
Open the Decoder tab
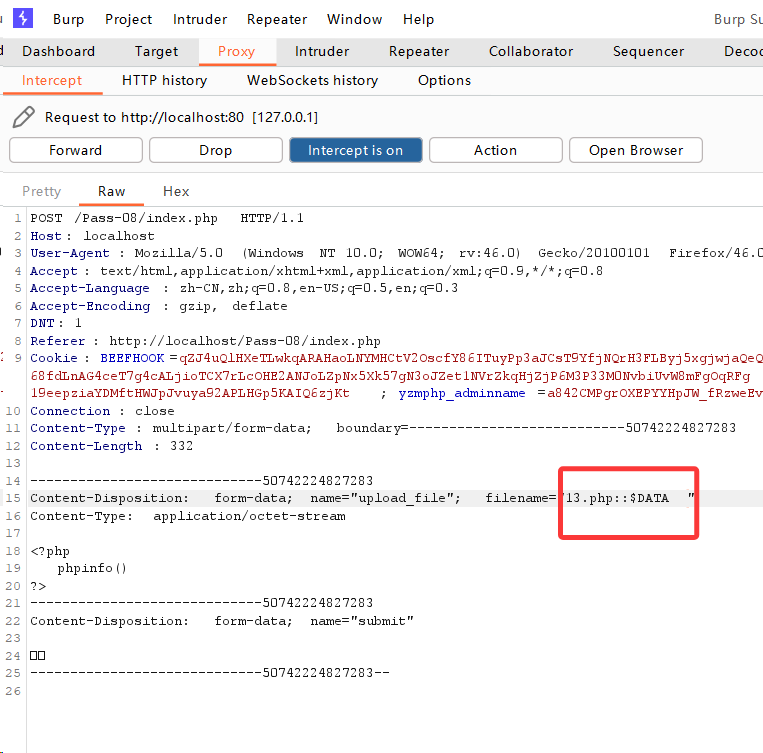[743, 51]
